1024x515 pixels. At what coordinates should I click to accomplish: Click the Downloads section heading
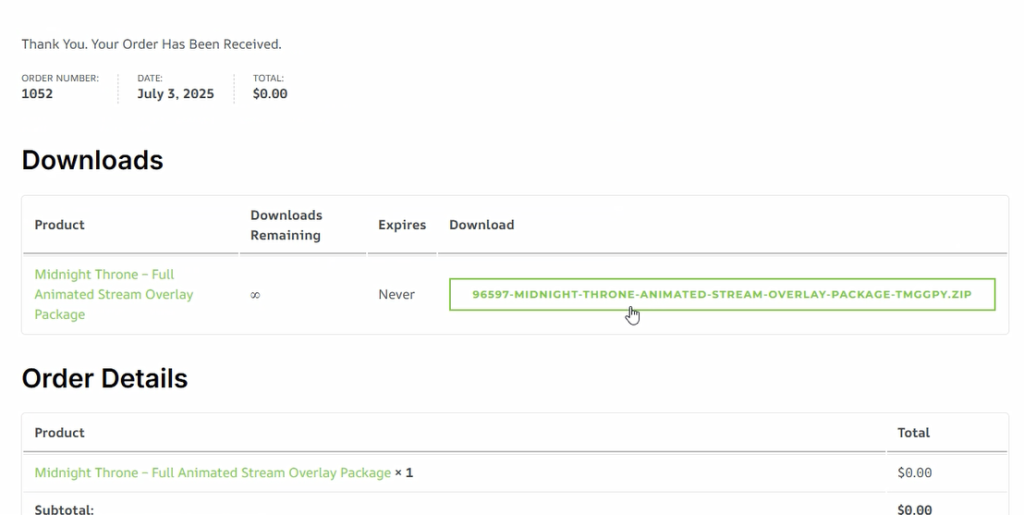click(92, 160)
